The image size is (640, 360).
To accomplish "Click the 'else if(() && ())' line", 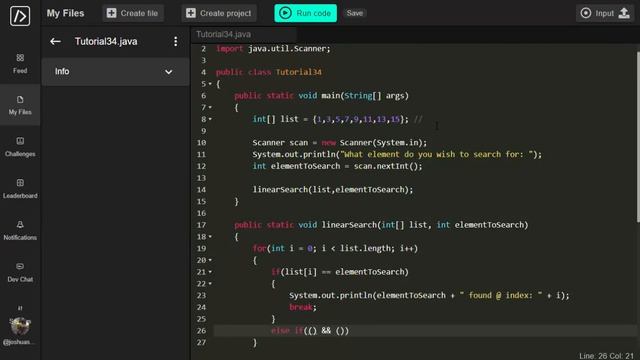I will click(310, 331).
